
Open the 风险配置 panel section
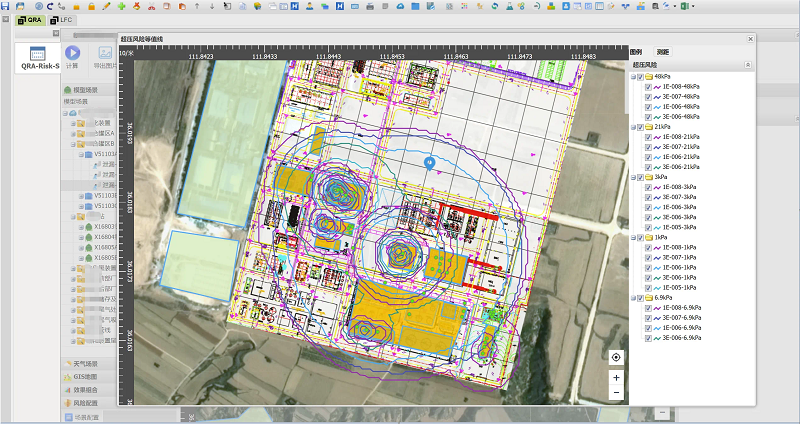pos(85,402)
